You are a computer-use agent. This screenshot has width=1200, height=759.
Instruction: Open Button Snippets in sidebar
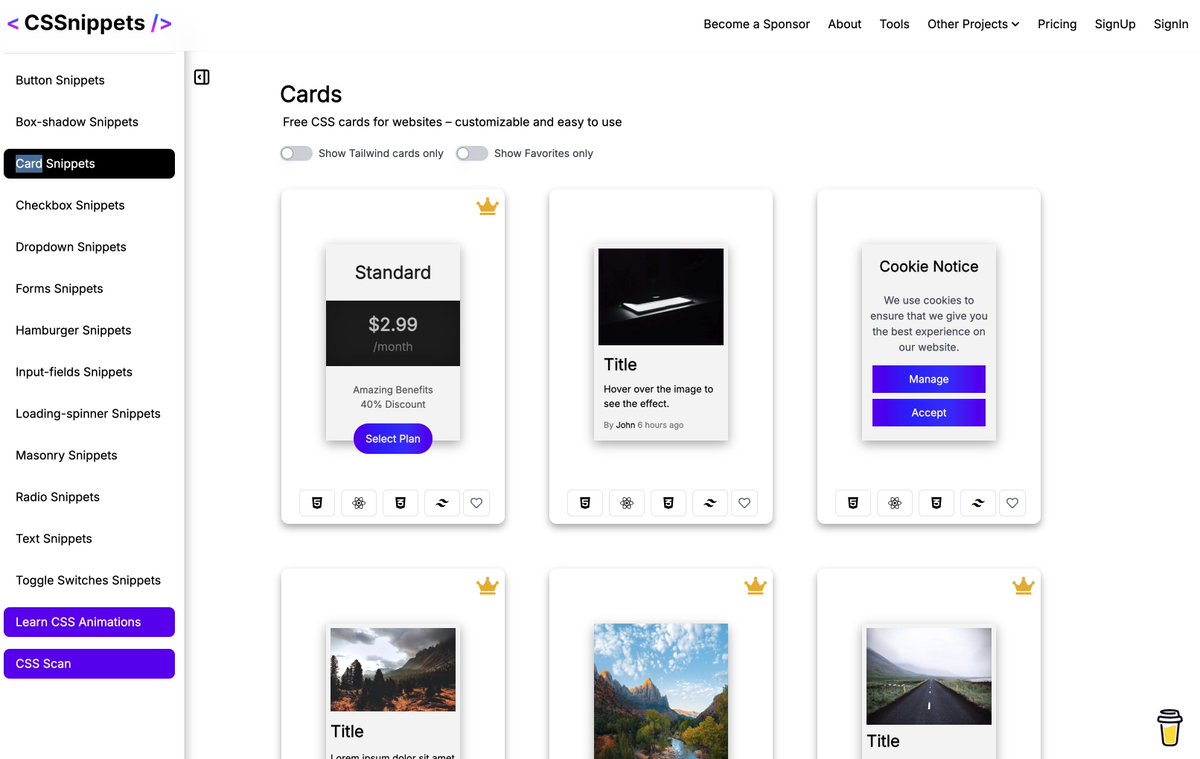point(89,80)
